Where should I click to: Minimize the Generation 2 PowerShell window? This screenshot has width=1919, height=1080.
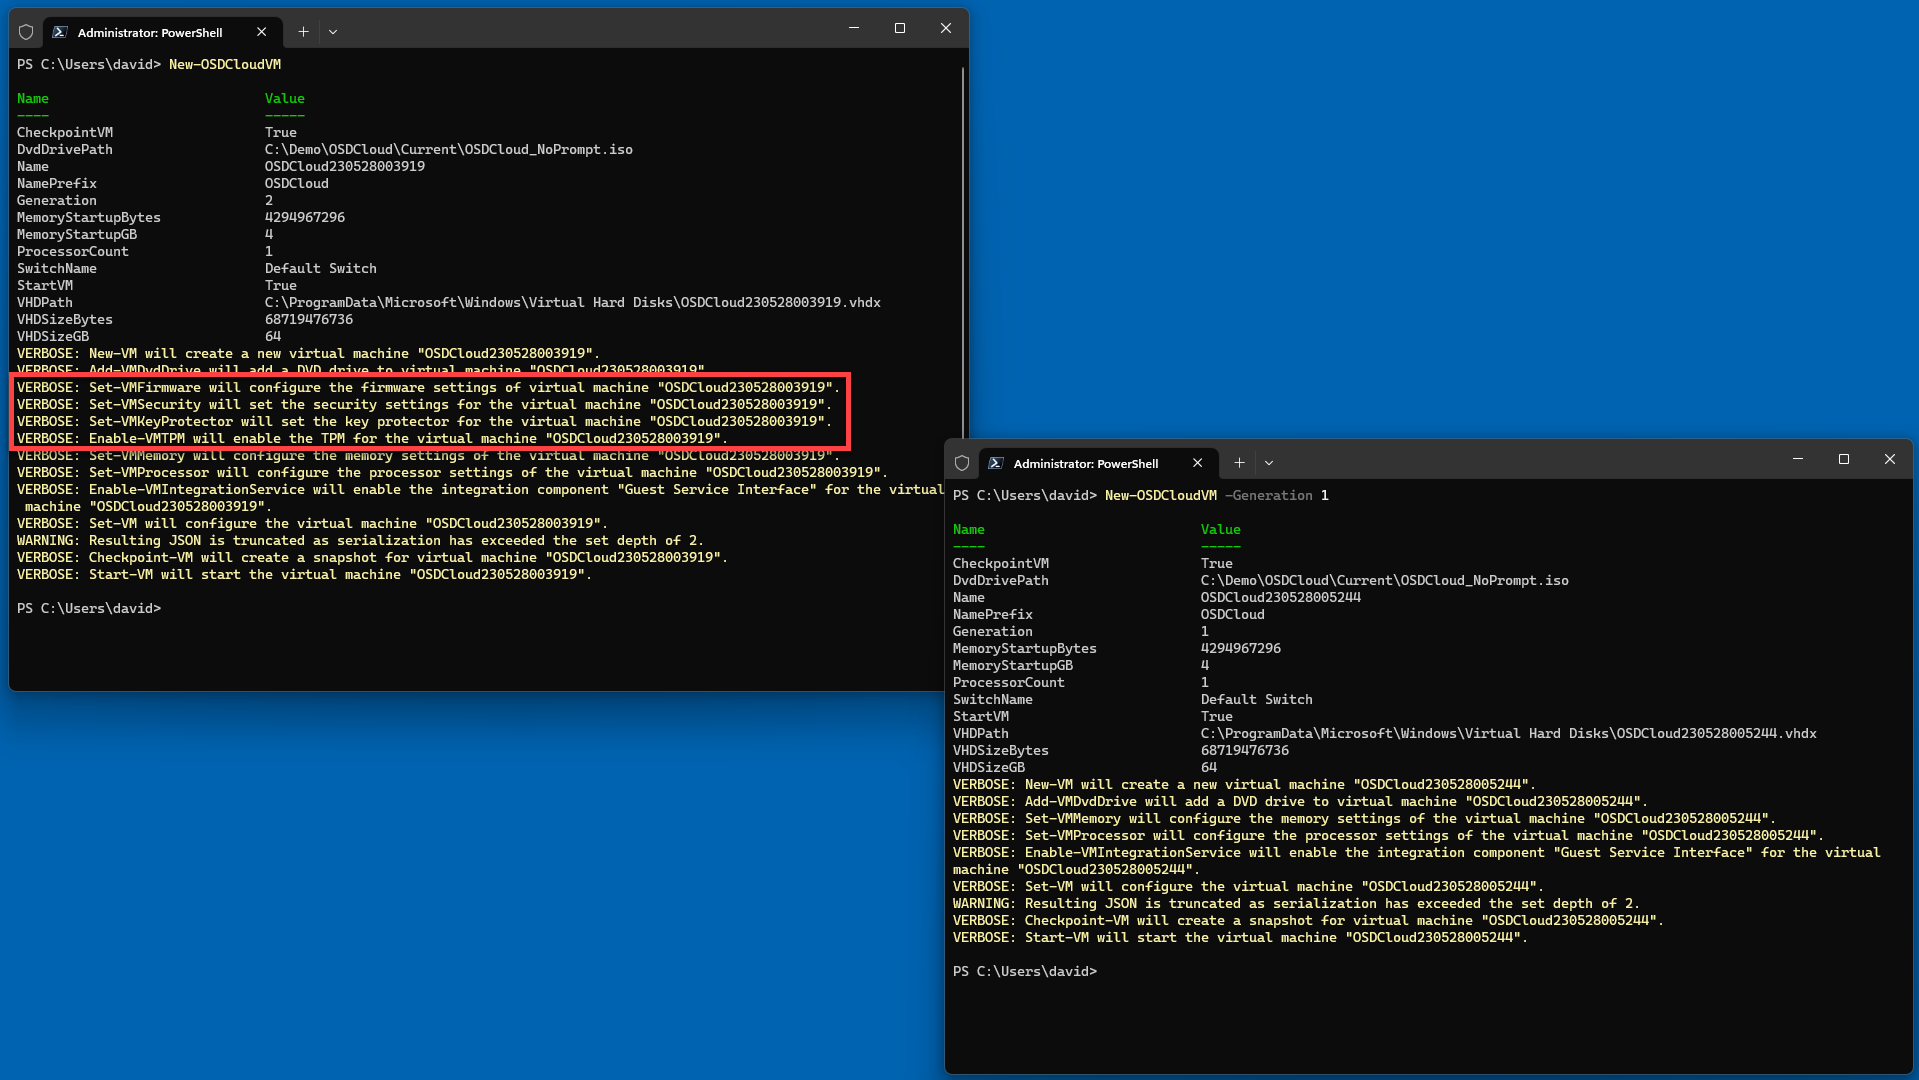[854, 29]
